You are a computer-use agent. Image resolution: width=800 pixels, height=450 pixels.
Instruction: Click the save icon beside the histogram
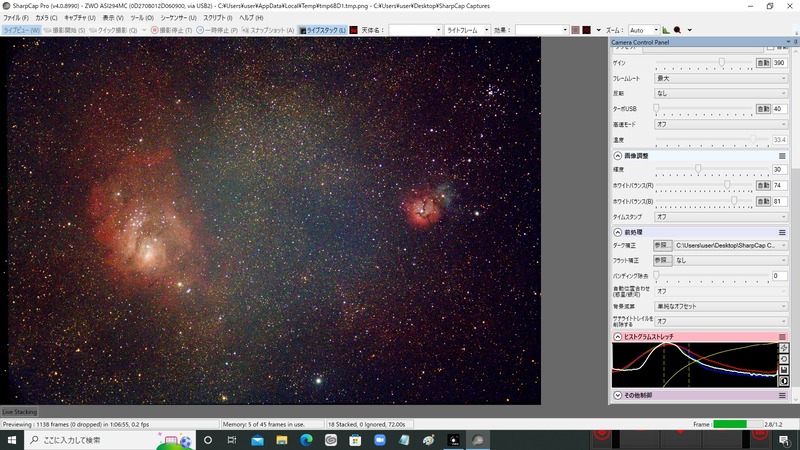pos(784,370)
